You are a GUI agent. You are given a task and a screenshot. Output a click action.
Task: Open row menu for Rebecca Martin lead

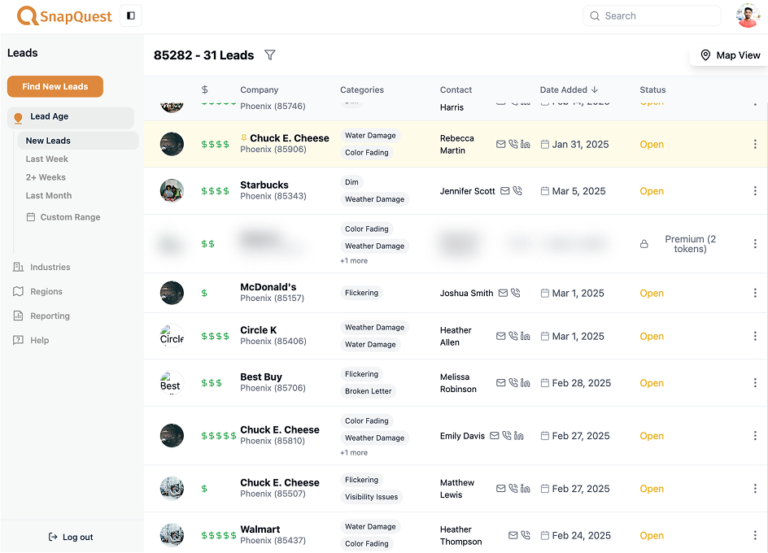[755, 144]
